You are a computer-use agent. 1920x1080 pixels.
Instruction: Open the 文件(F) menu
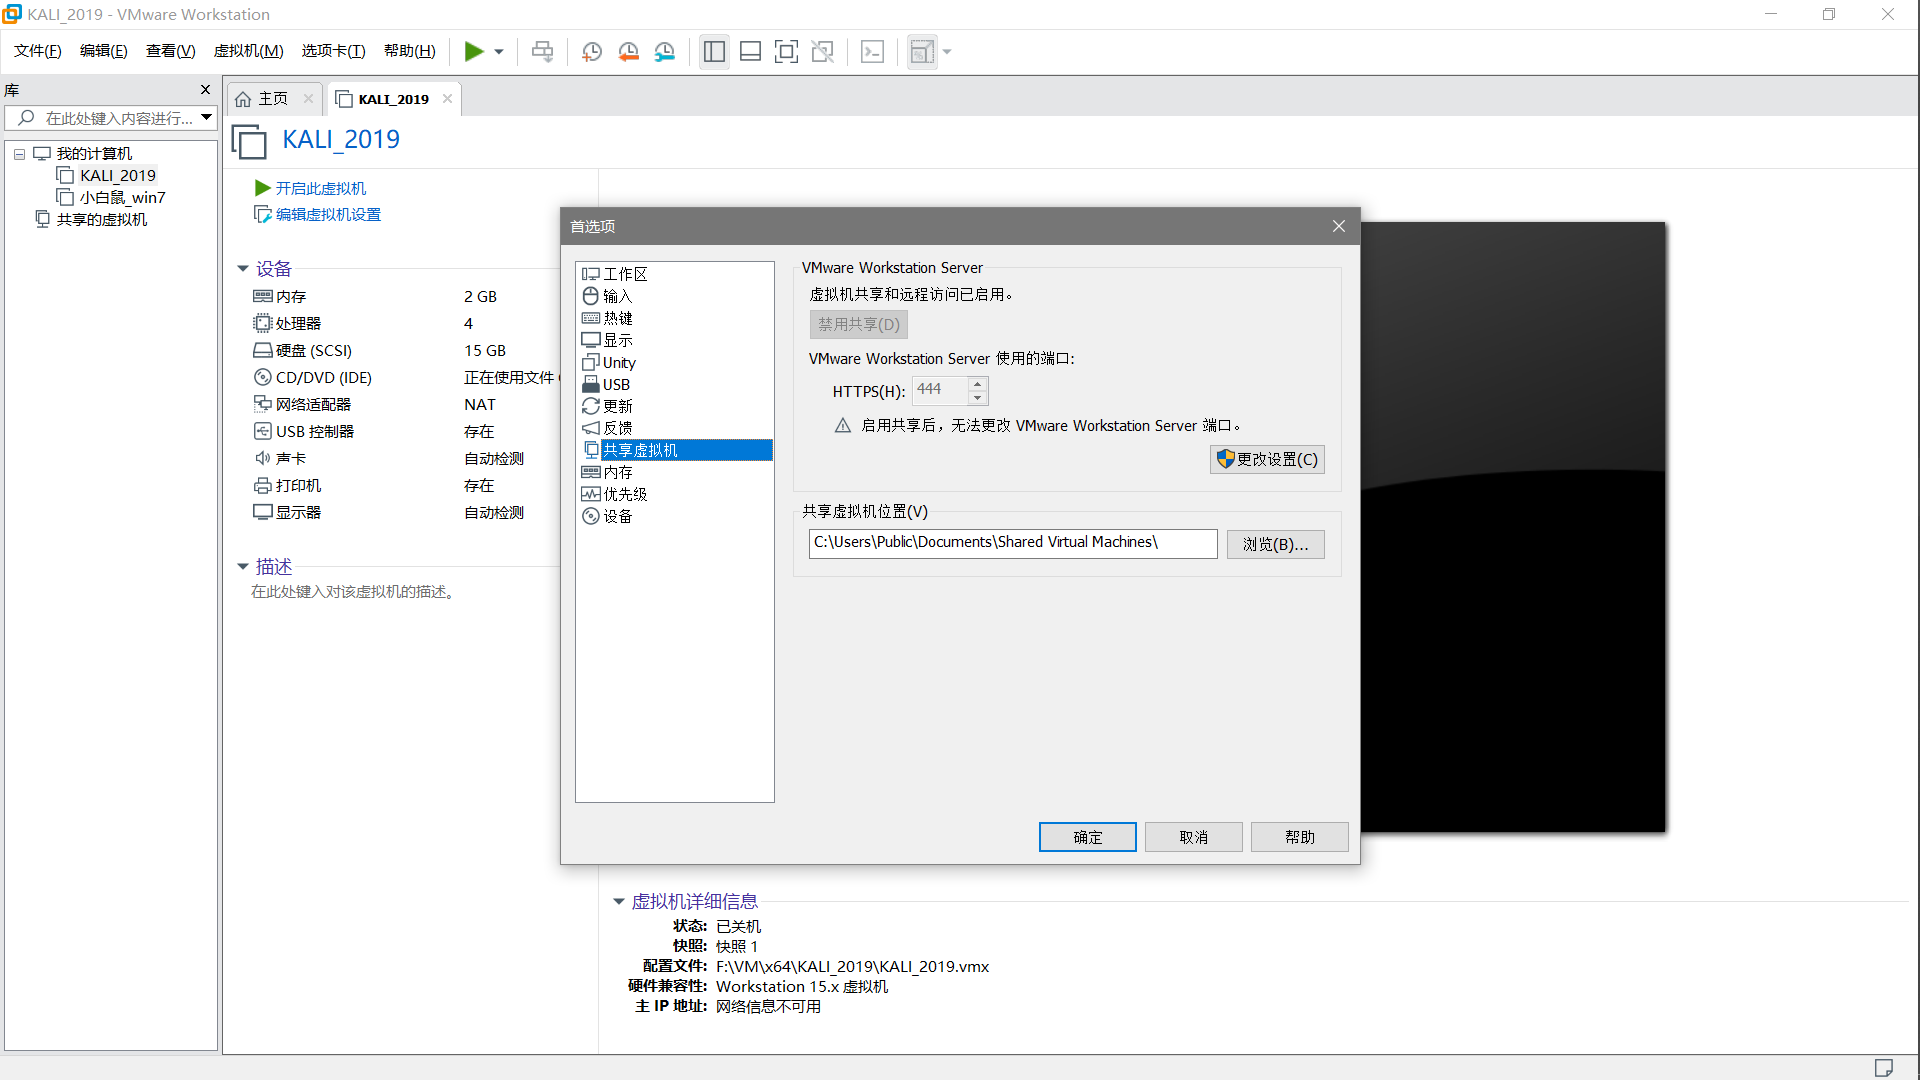[38, 51]
